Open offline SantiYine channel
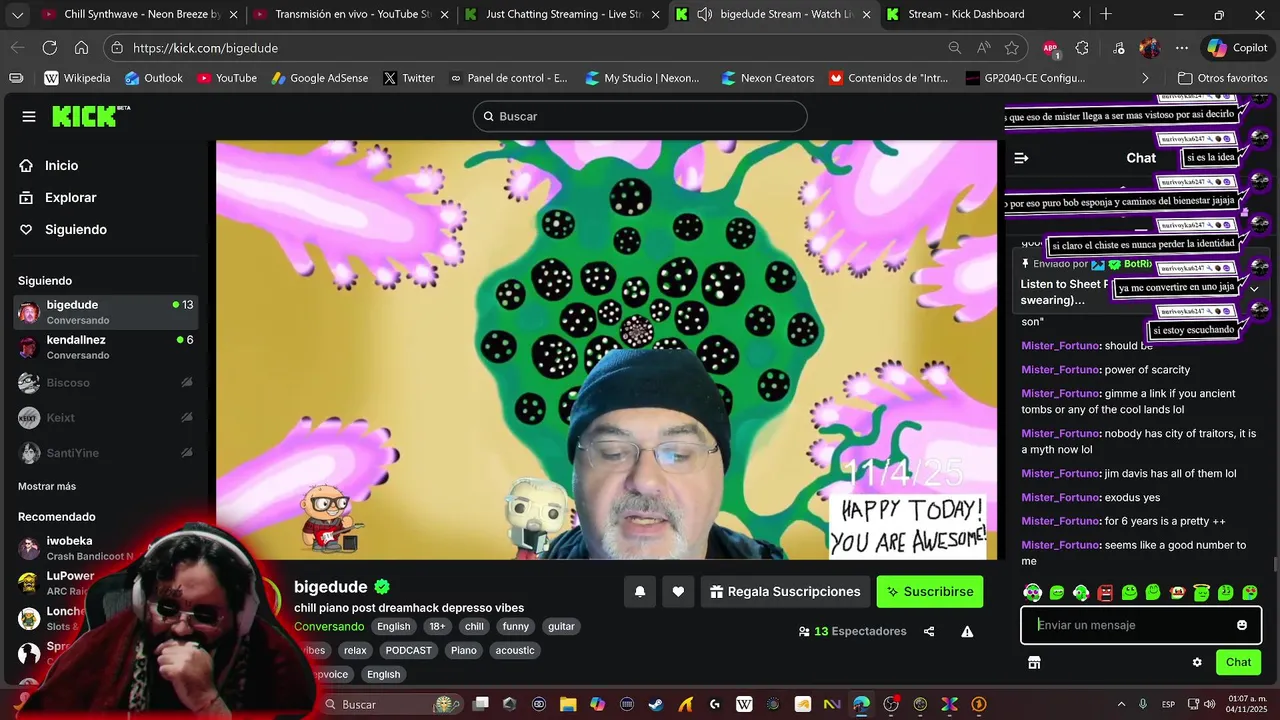 [106, 453]
